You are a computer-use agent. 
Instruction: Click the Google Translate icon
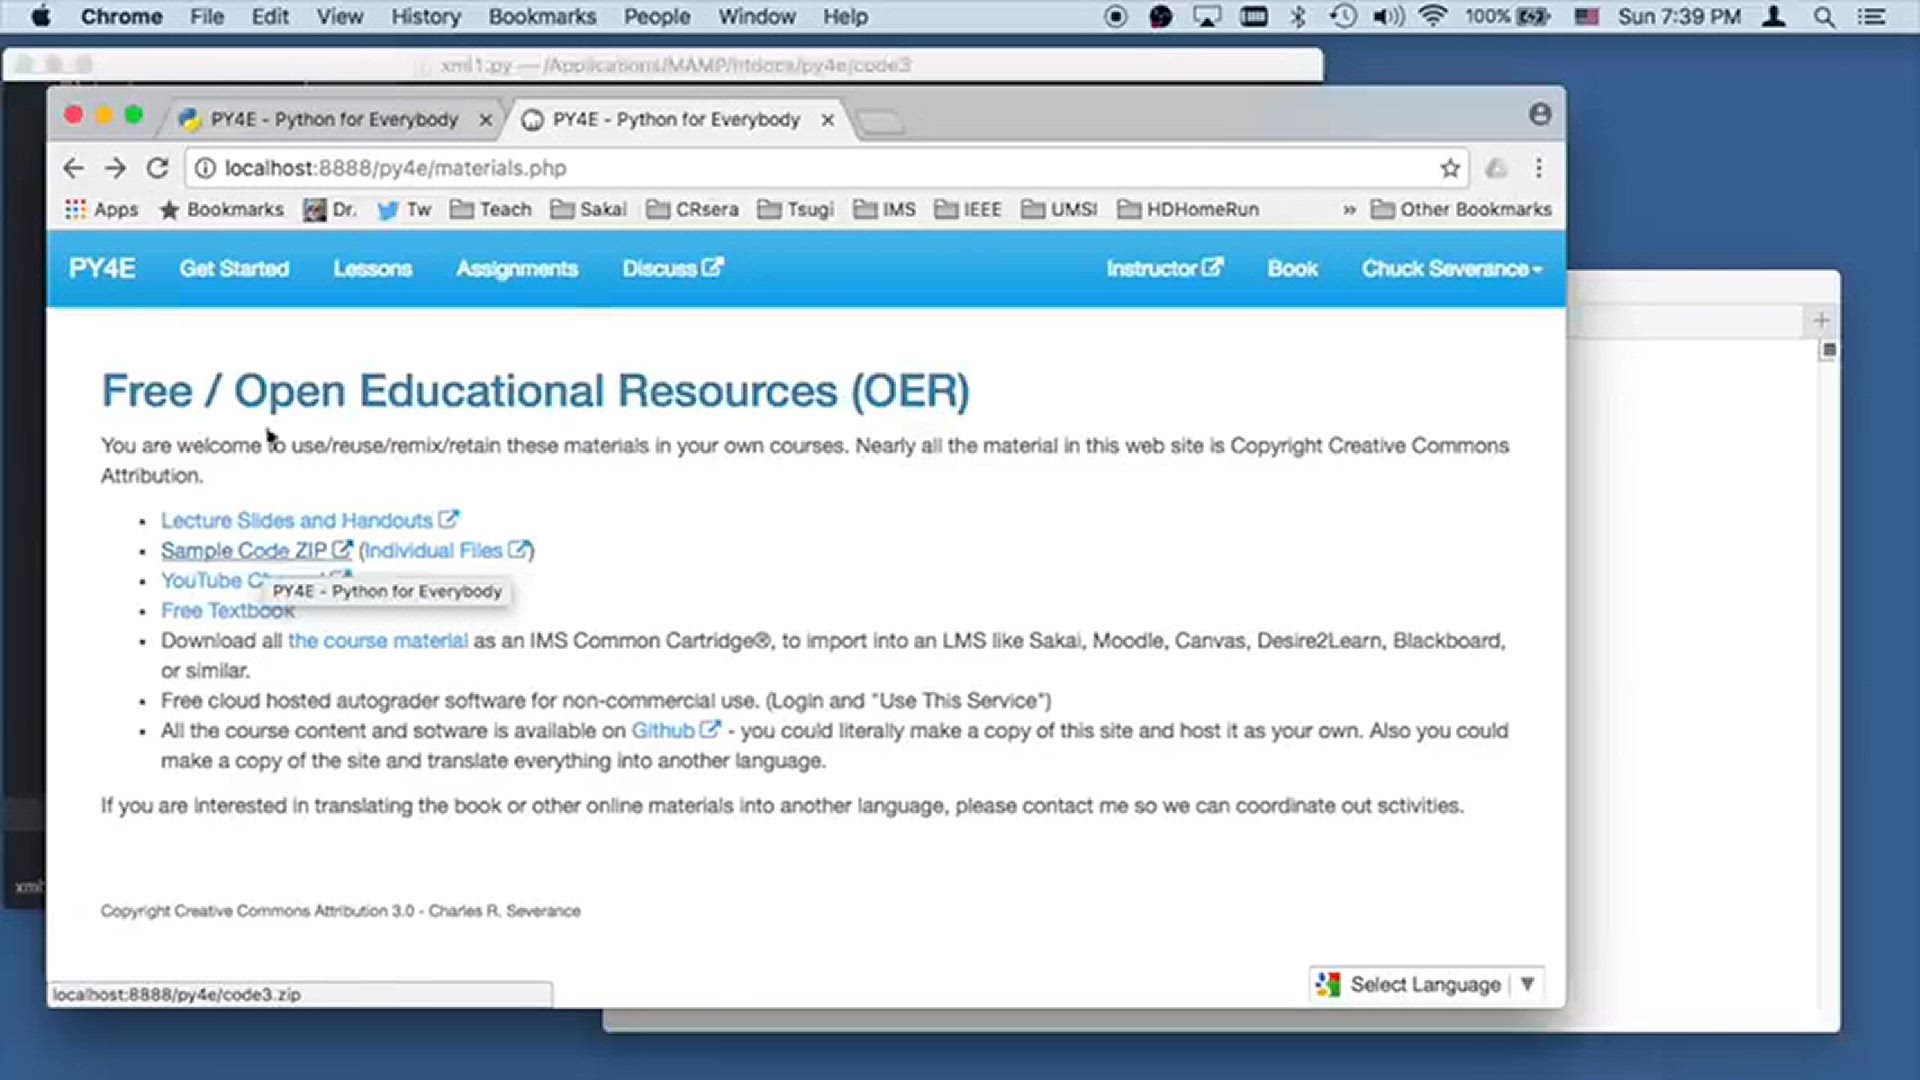[x=1328, y=984]
